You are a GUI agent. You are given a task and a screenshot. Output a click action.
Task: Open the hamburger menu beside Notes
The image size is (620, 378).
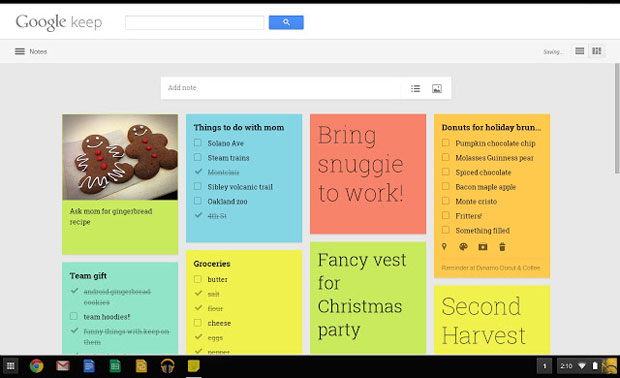click(x=20, y=51)
